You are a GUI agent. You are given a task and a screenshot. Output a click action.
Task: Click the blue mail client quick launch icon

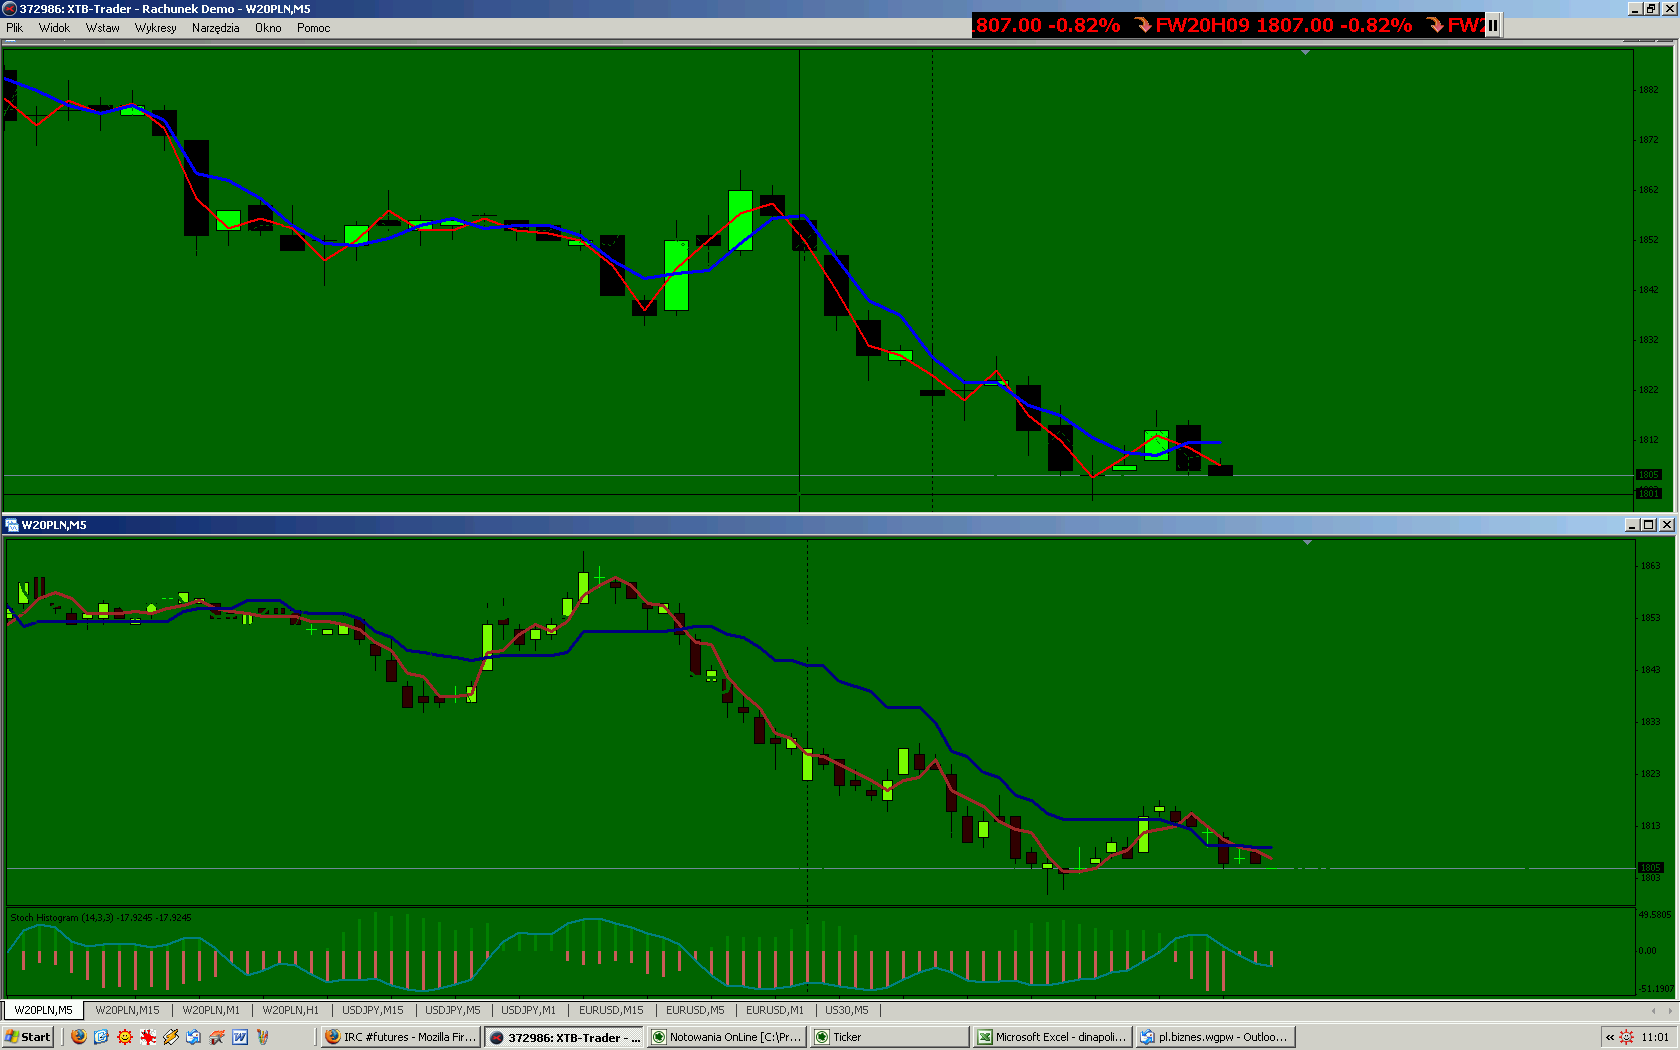(x=101, y=1037)
